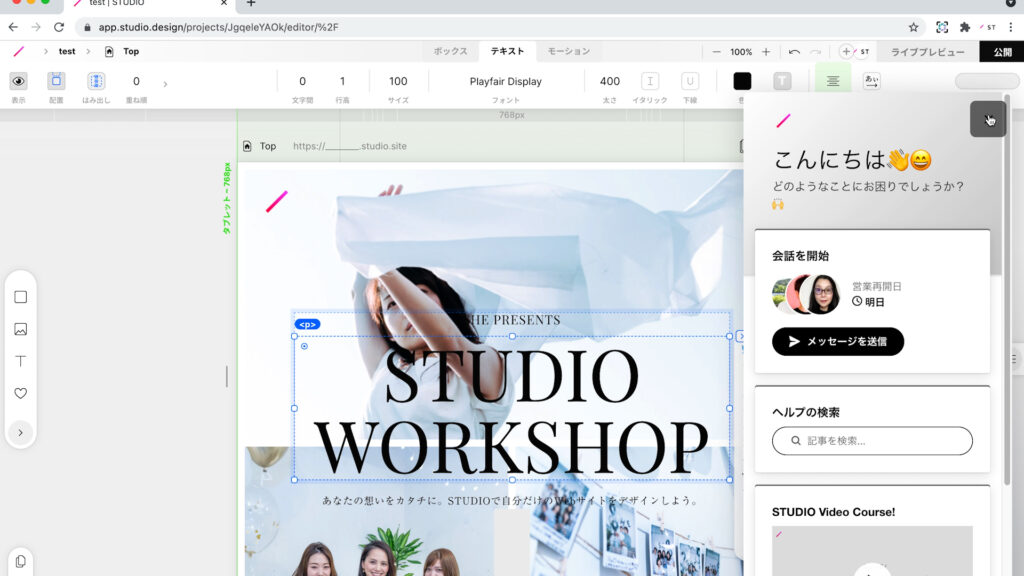Open the pages icon at bottom left
Screen dimensions: 1024x576
click(20, 561)
